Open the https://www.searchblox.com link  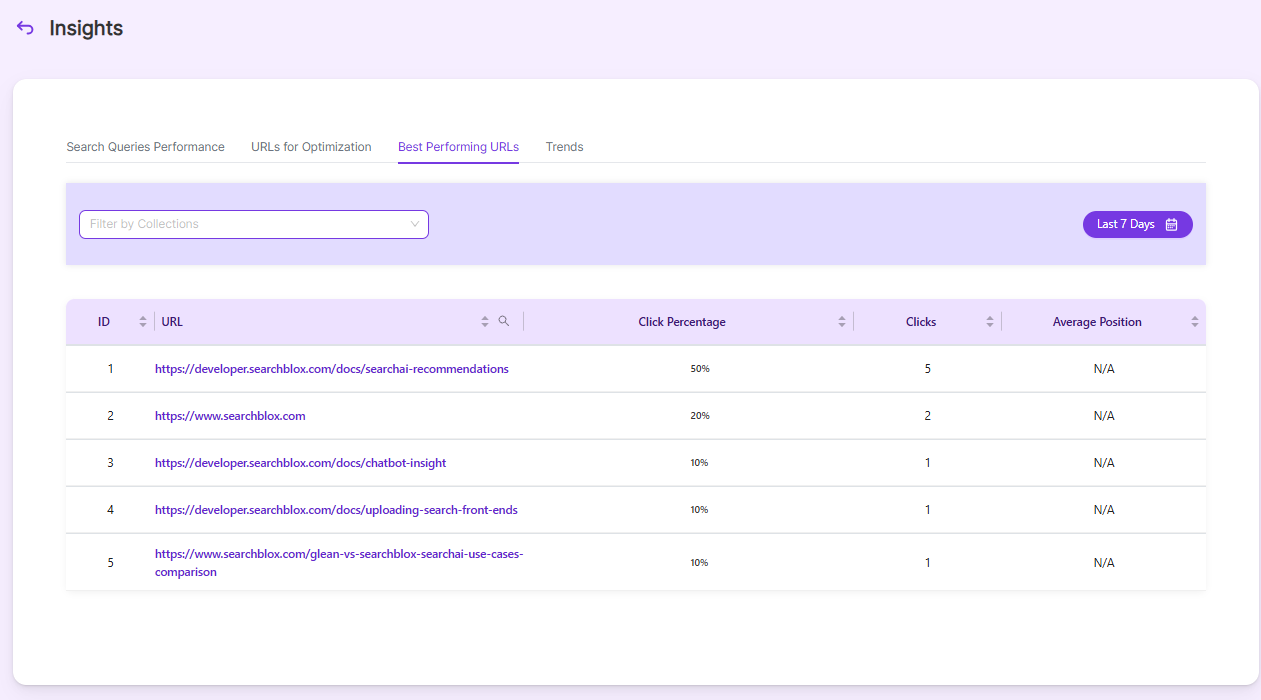pos(230,416)
